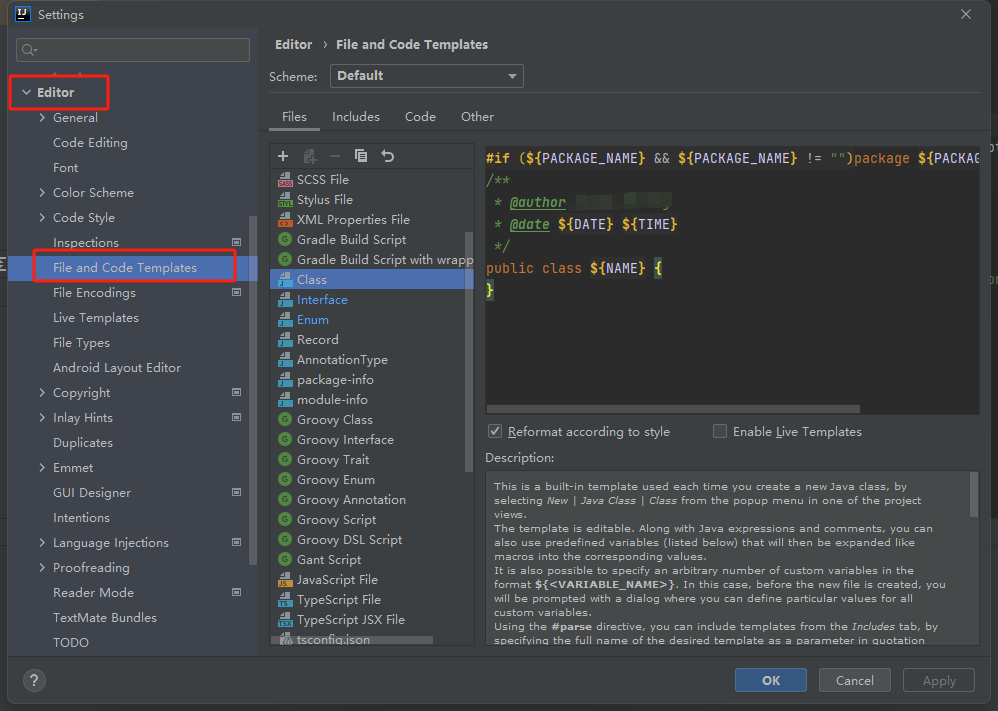Image resolution: width=998 pixels, height=711 pixels.
Task: Enable Live Templates checkbox
Action: (720, 432)
